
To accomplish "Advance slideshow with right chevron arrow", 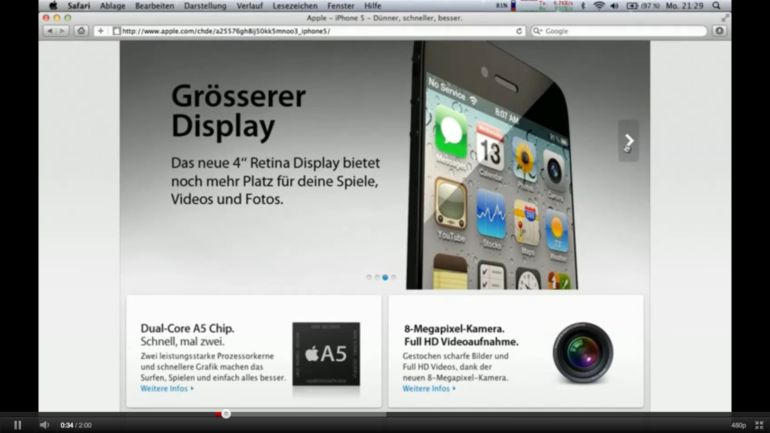I will (x=629, y=141).
